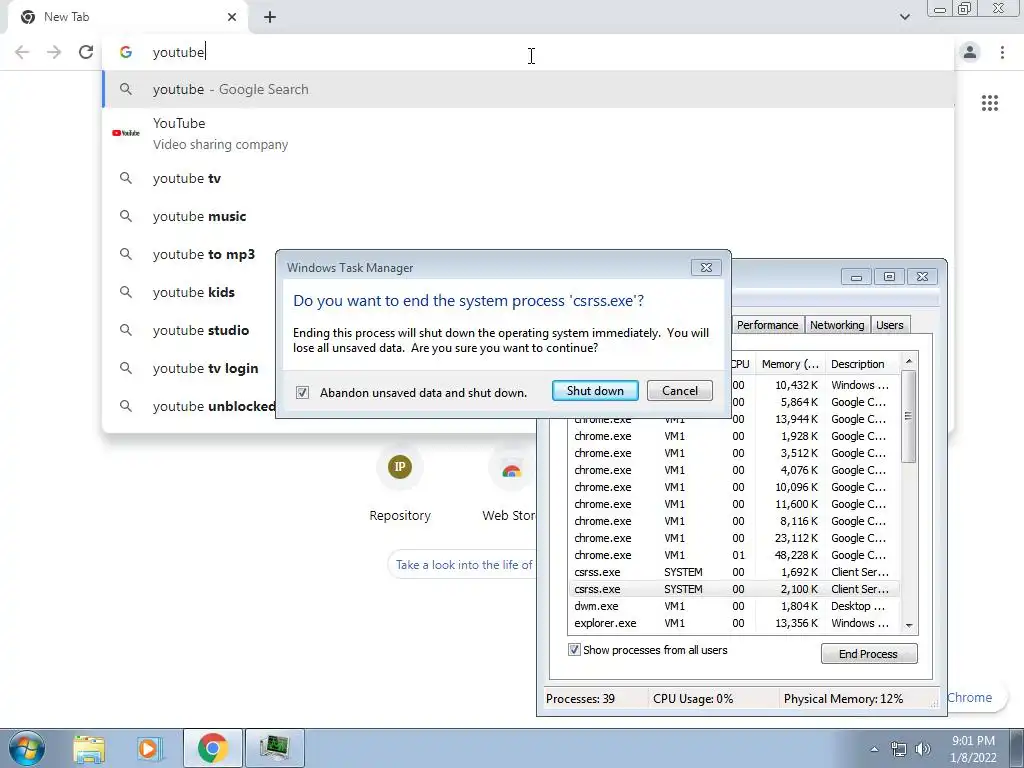The height and width of the screenshot is (768, 1024).
Task: Switch to the Networking tab
Action: 837,325
